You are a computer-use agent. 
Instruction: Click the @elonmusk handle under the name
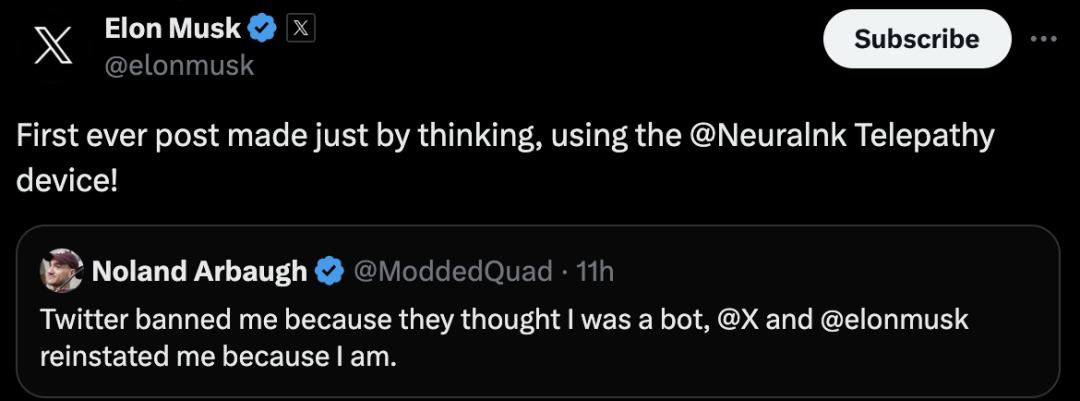[x=179, y=66]
